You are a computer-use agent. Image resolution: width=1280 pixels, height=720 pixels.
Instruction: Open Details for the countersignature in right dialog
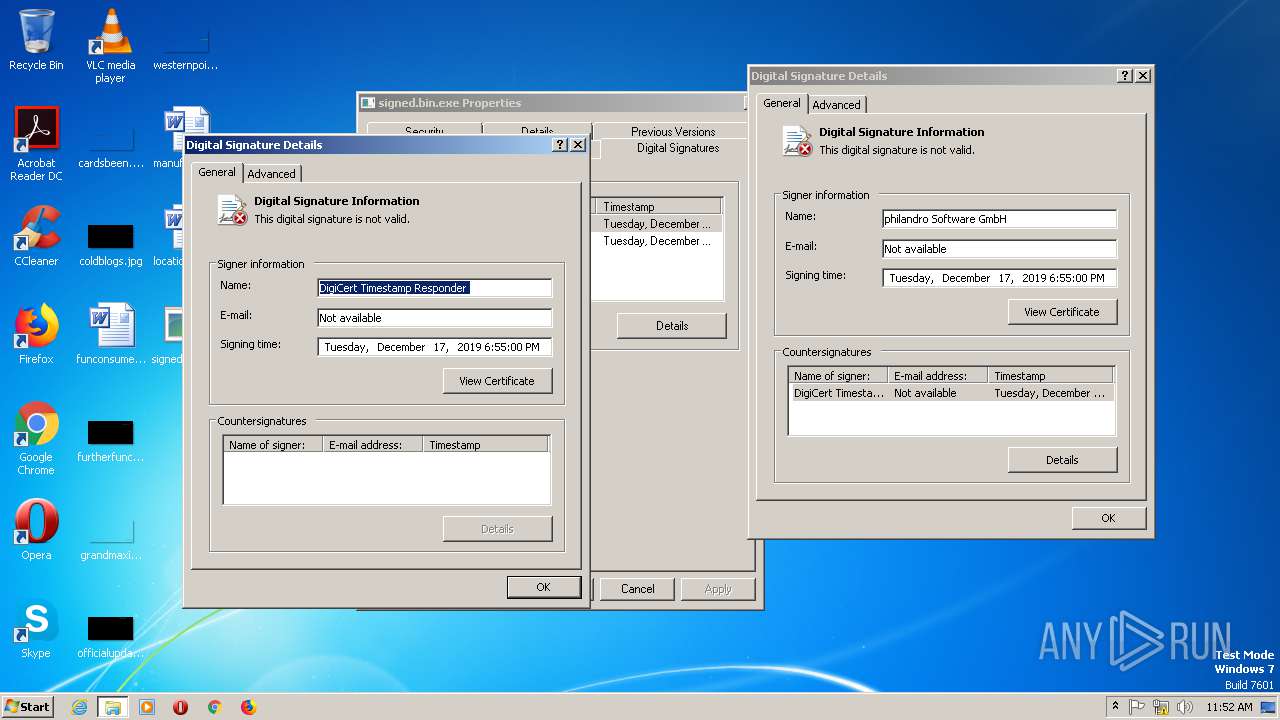(1062, 460)
